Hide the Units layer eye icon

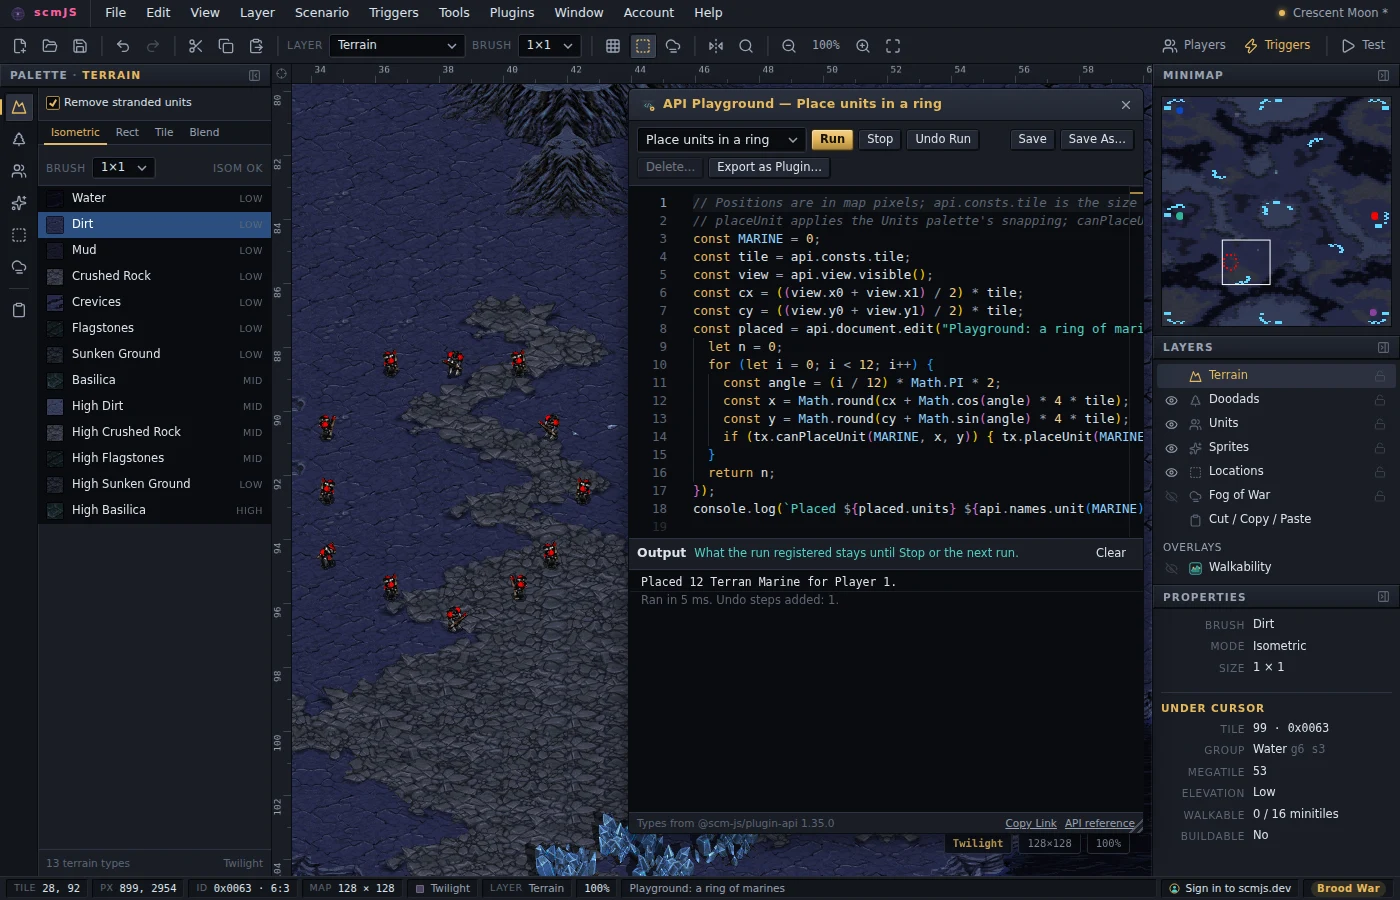click(1172, 424)
